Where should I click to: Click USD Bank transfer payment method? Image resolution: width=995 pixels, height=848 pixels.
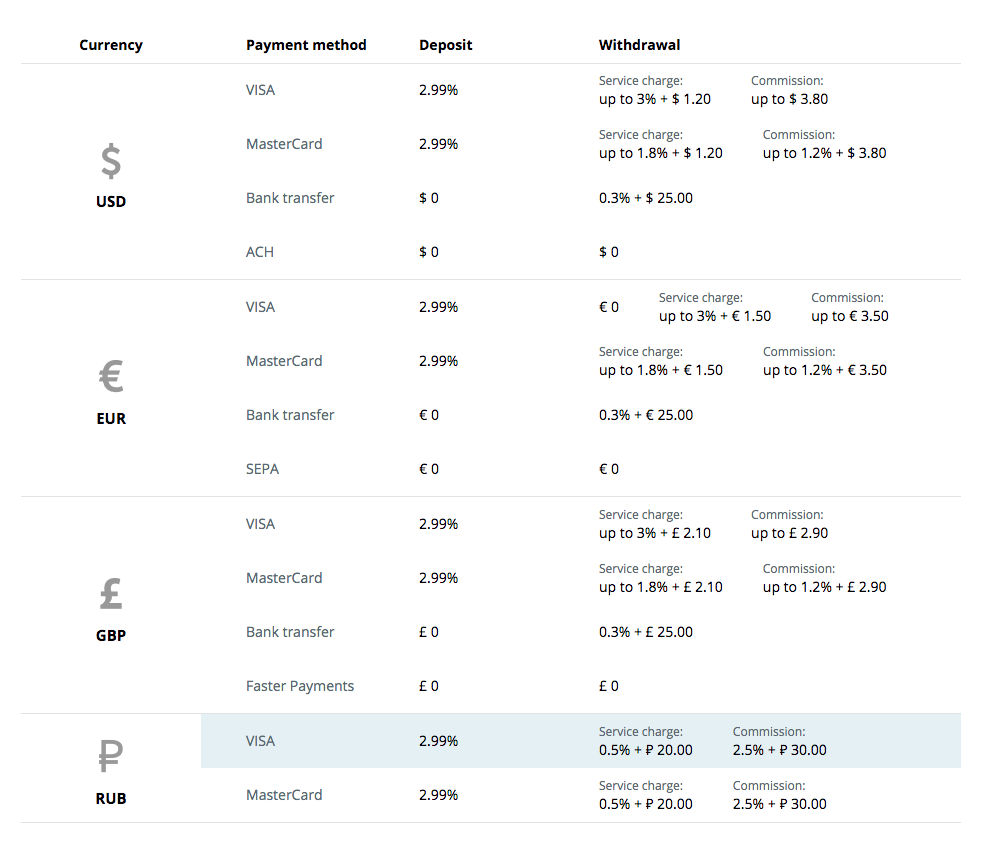290,198
